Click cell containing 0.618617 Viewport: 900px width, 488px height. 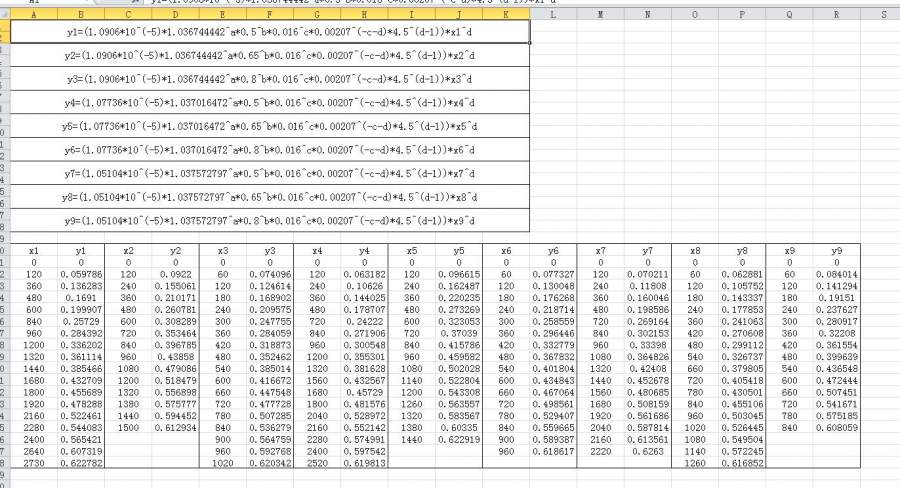(553, 451)
